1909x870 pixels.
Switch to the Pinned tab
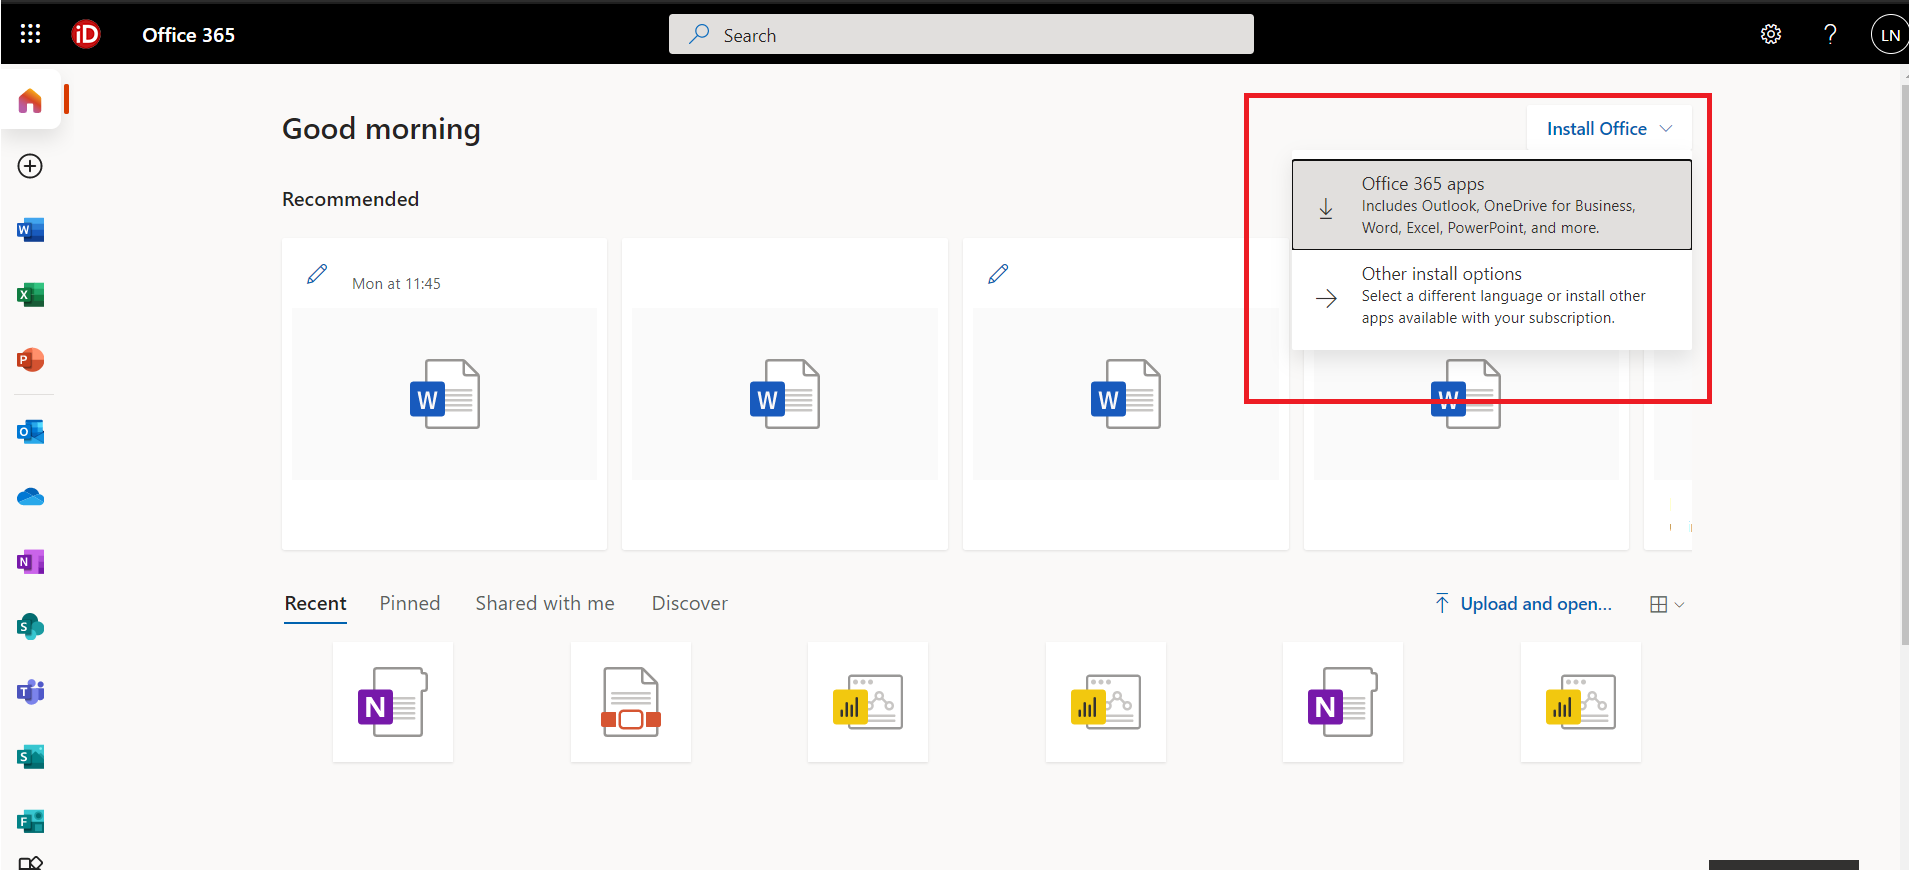[410, 603]
